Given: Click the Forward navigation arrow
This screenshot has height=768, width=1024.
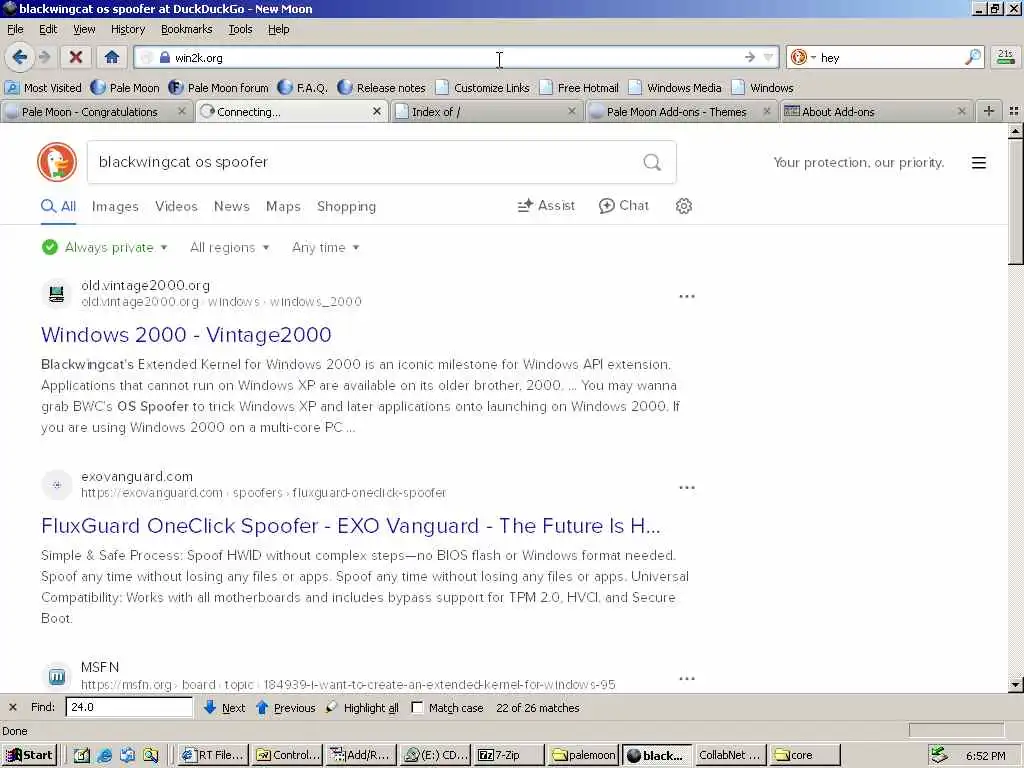Looking at the screenshot, I should 44,57.
